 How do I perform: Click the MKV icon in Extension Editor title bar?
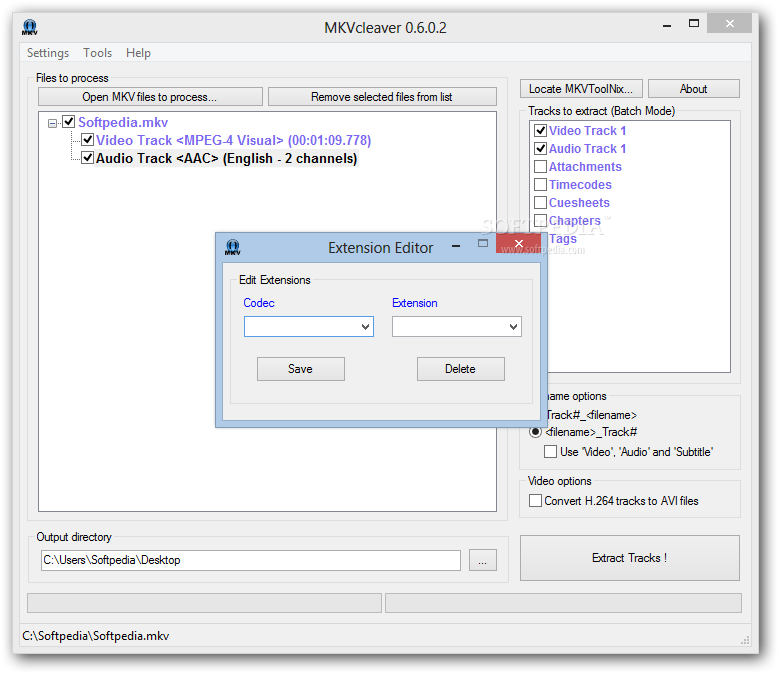point(233,247)
